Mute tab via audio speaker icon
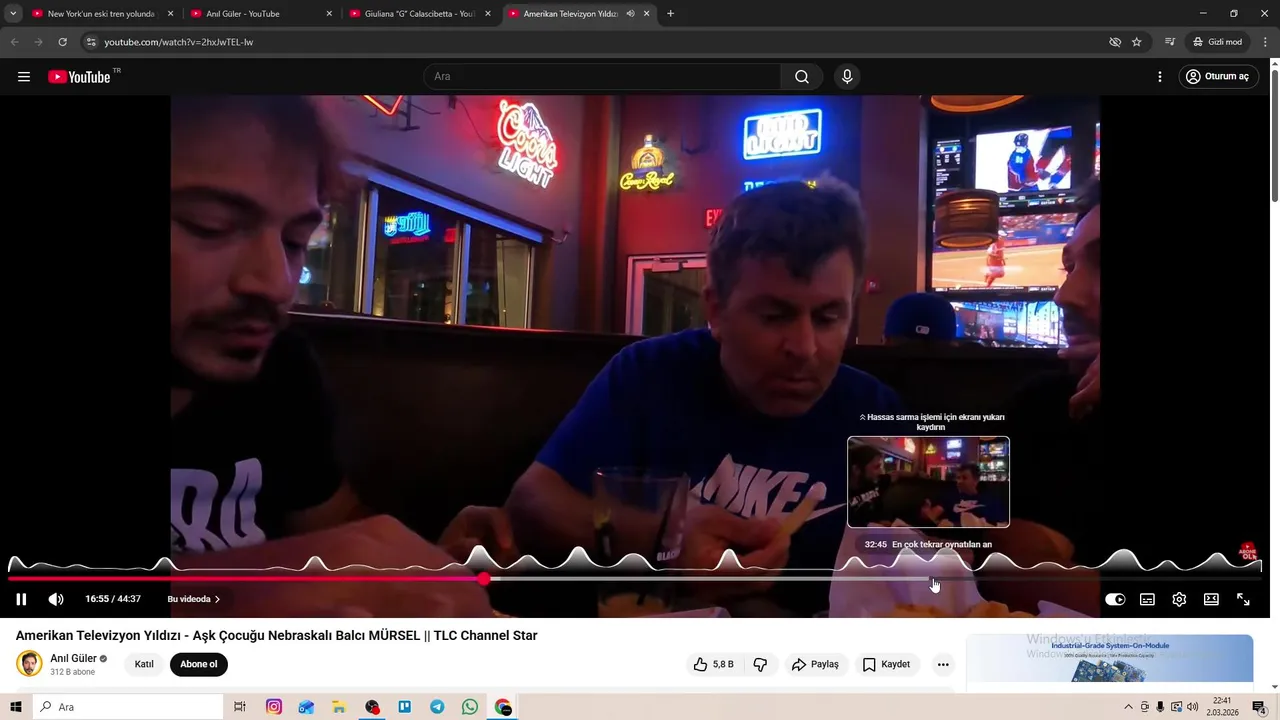 click(630, 14)
